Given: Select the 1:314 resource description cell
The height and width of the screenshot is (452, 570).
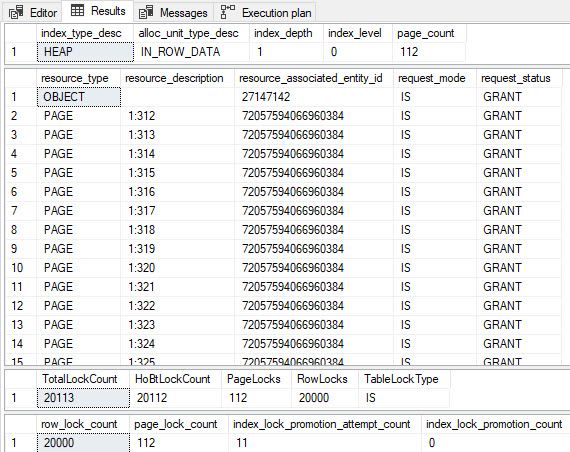Looking at the screenshot, I should [177, 154].
